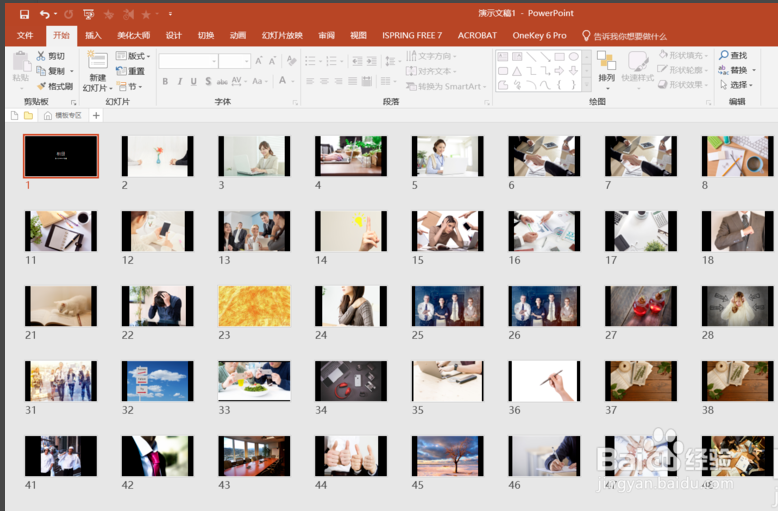Switch to the Transitions (切换) tab
Viewport: 778px width, 511px height.
(x=206, y=36)
